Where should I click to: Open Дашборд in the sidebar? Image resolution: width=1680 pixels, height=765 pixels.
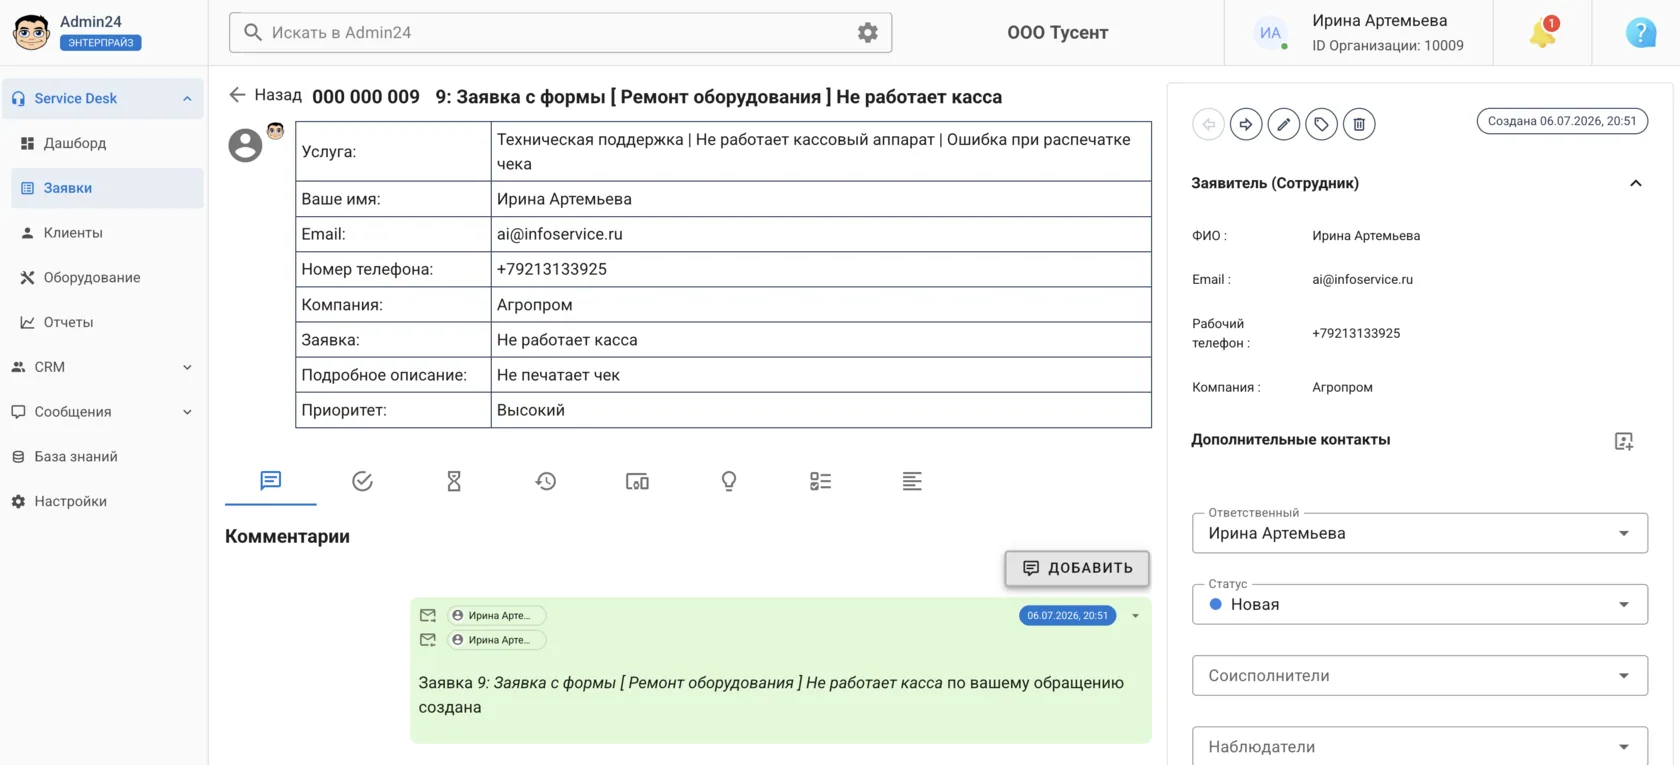[x=107, y=143]
